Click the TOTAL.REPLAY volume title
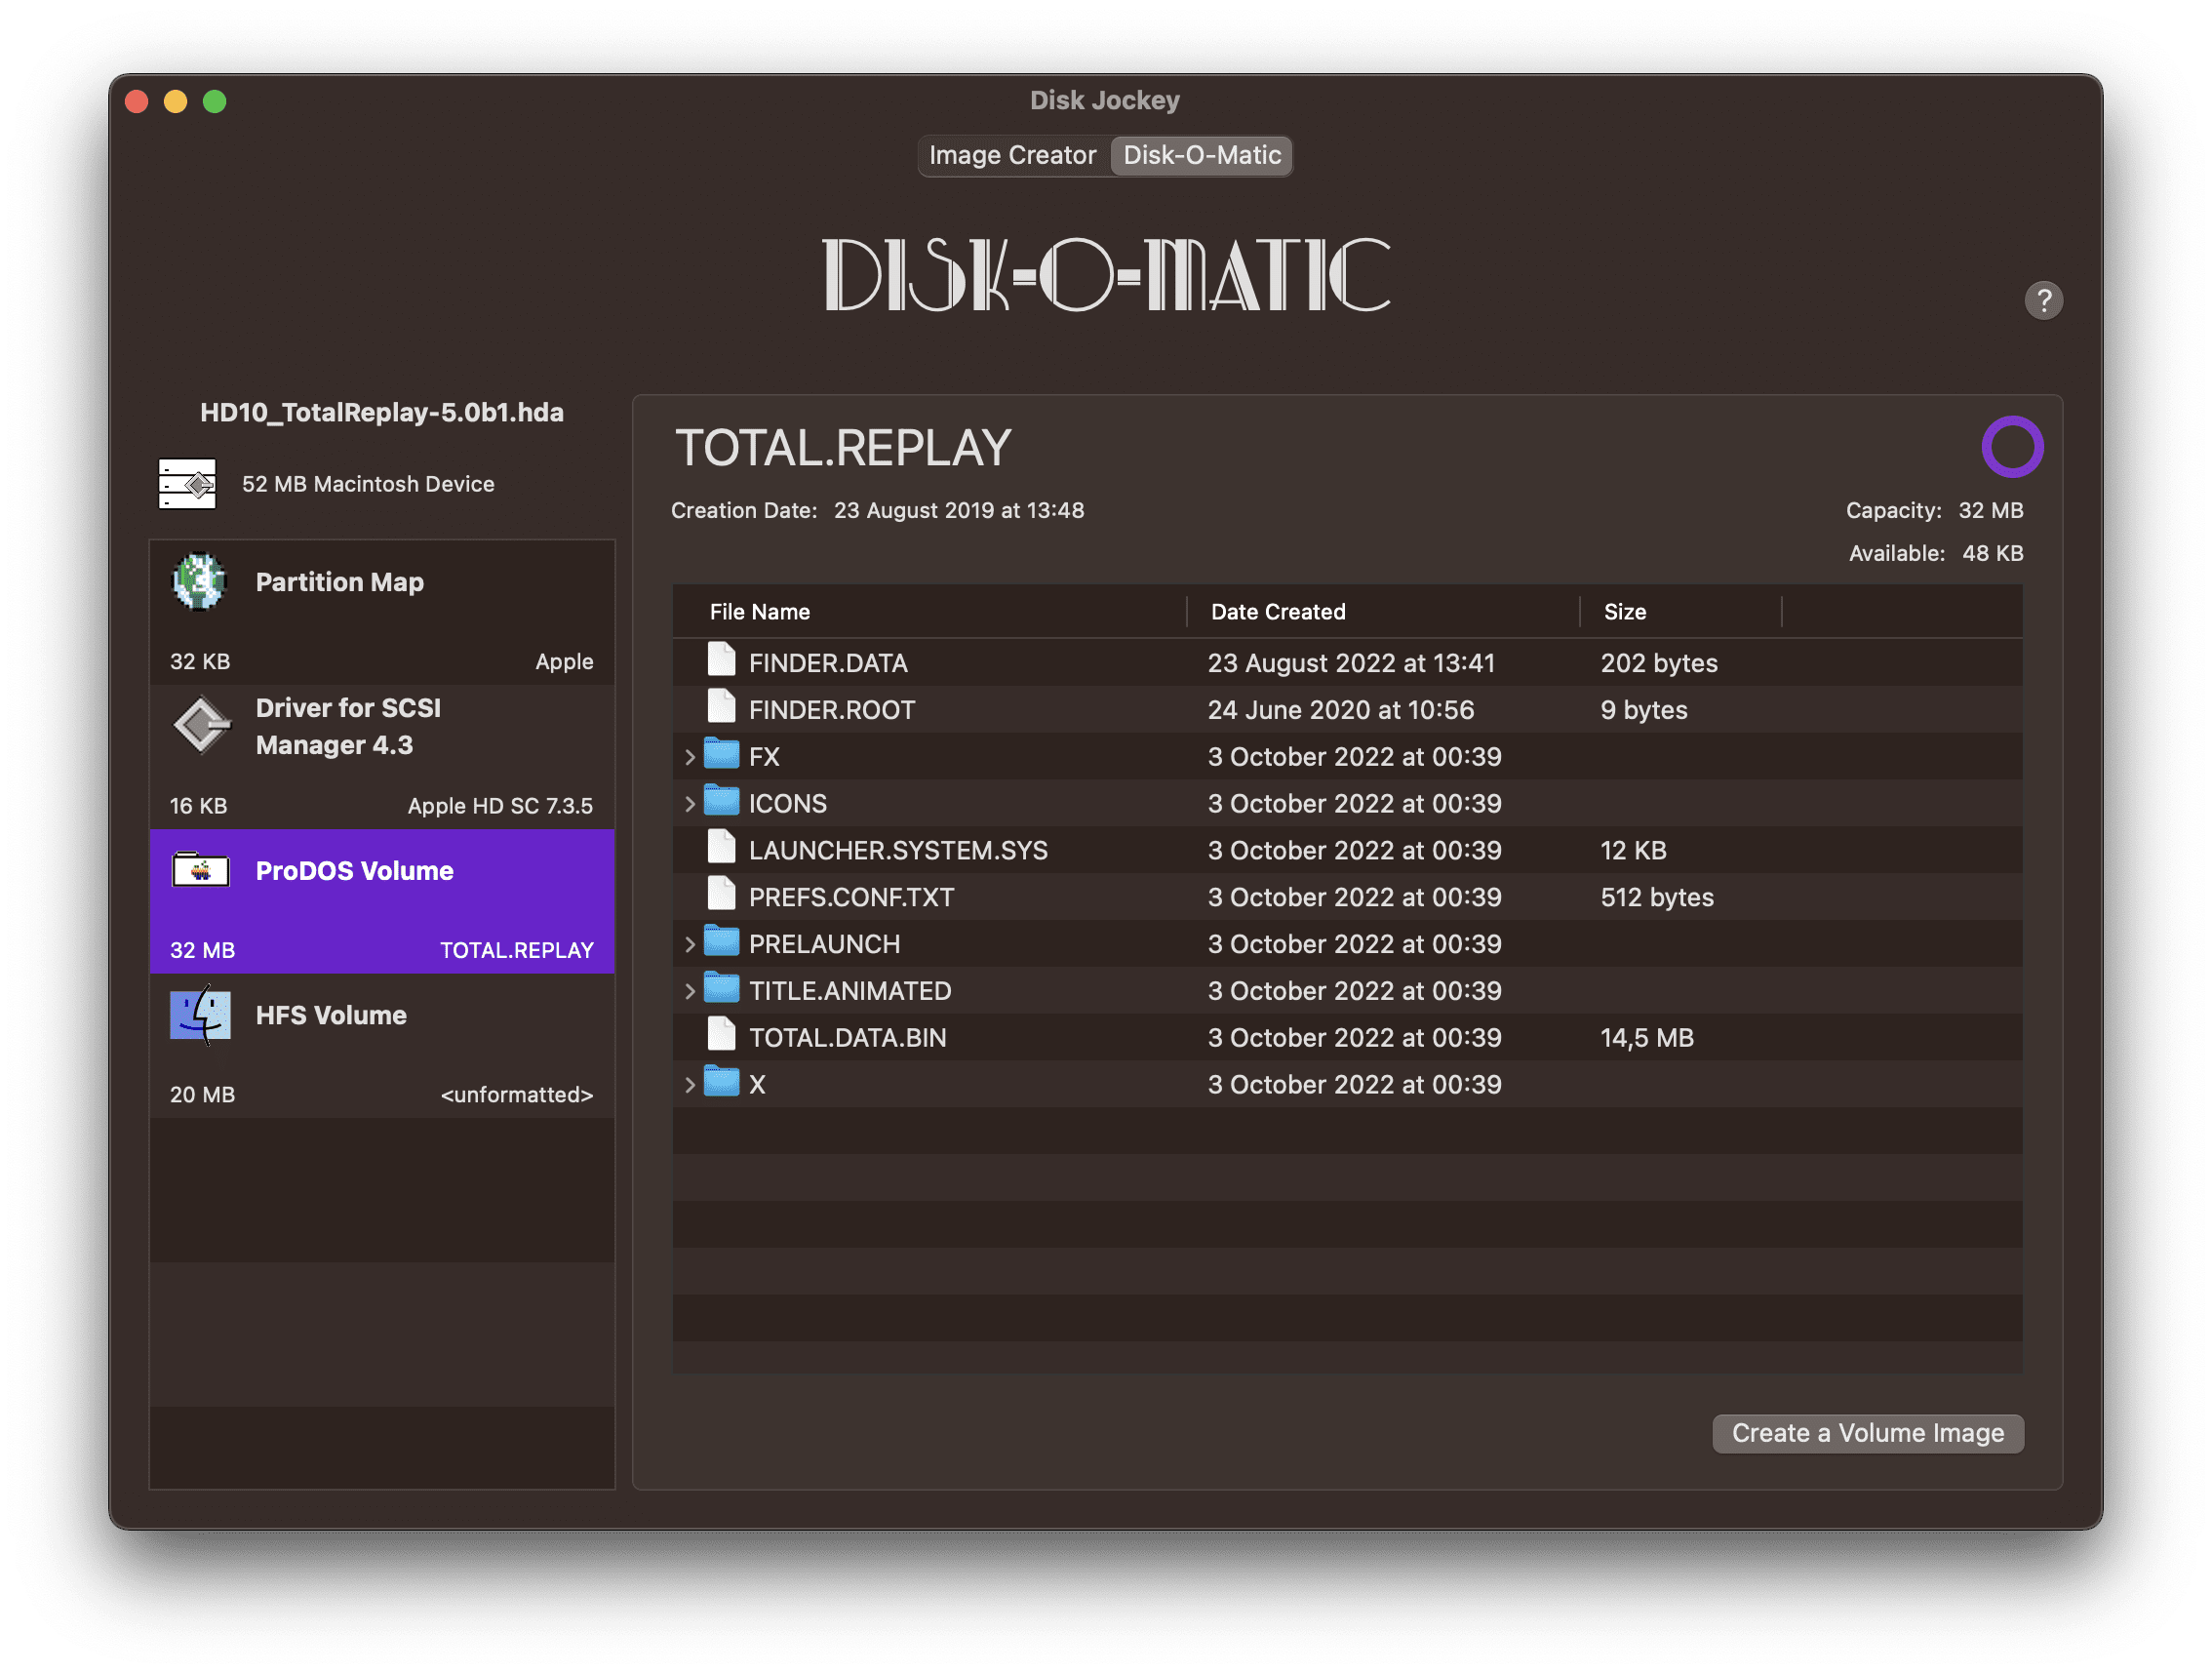Screen dimensions: 2212x1674 (x=843, y=447)
